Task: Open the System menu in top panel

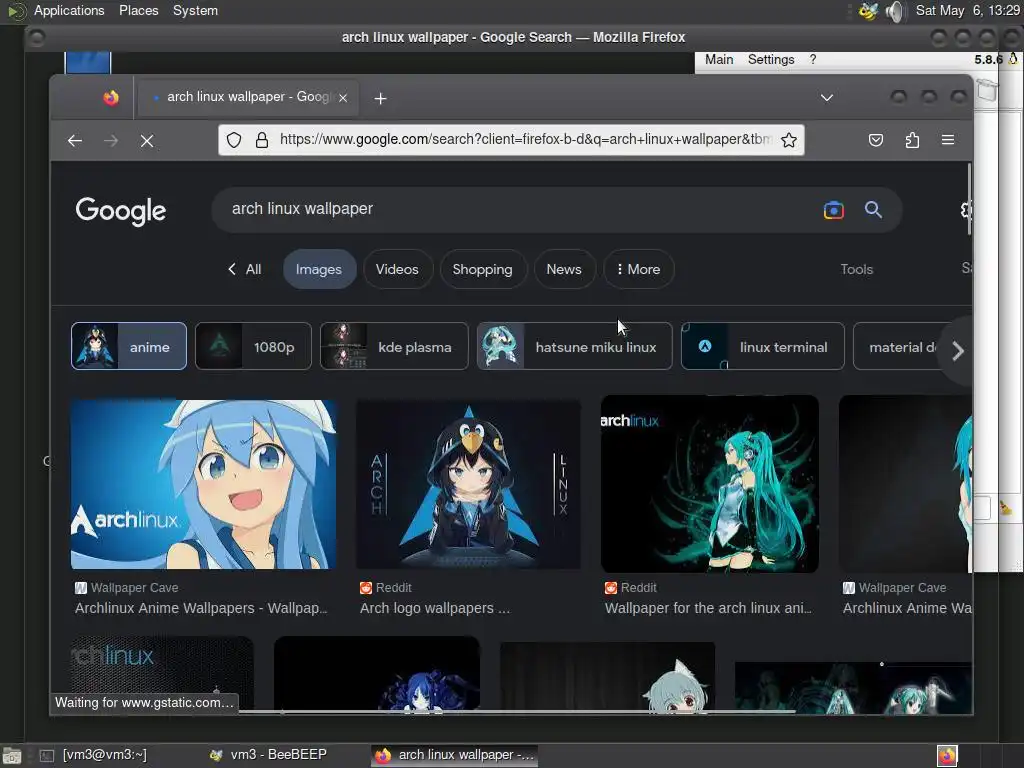Action: [195, 10]
